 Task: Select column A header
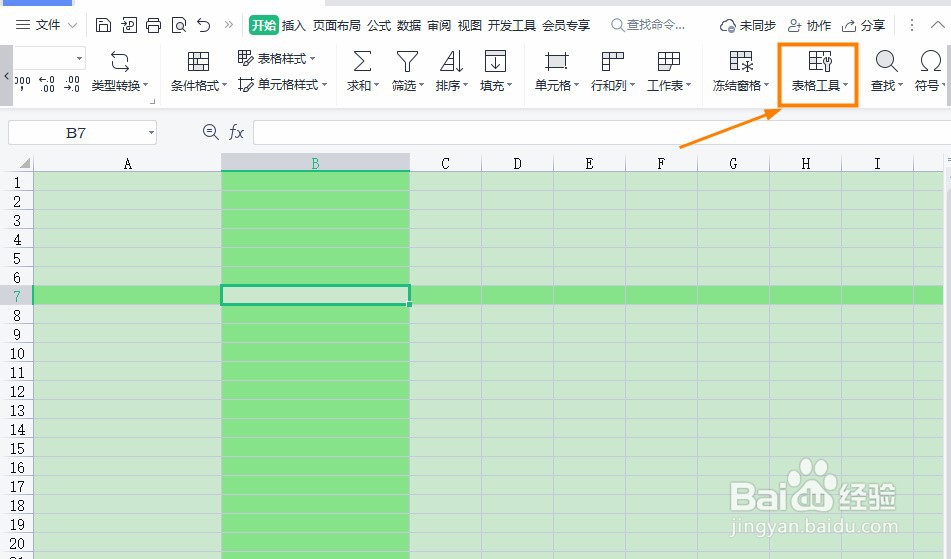tap(127, 163)
